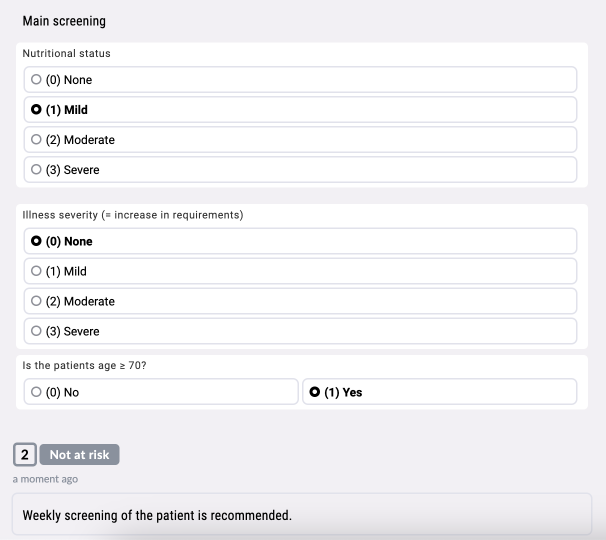Mark Illness severity as (3) Severe
Screen dimensions: 606x540
tap(300, 331)
